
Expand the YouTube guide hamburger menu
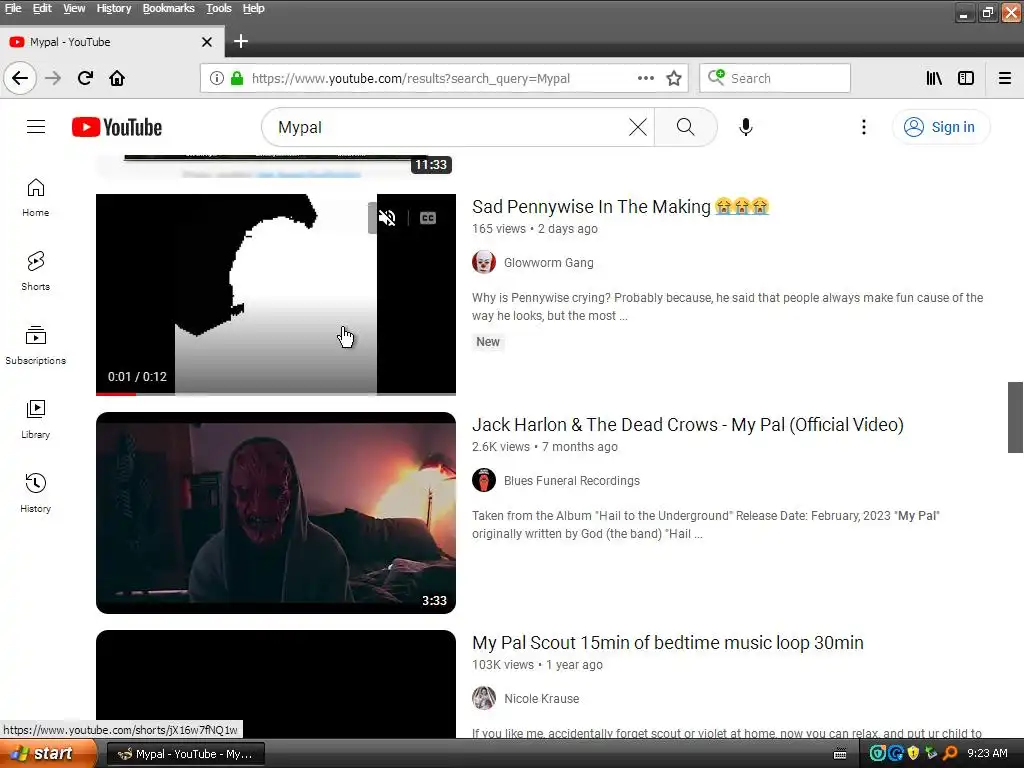point(36,127)
